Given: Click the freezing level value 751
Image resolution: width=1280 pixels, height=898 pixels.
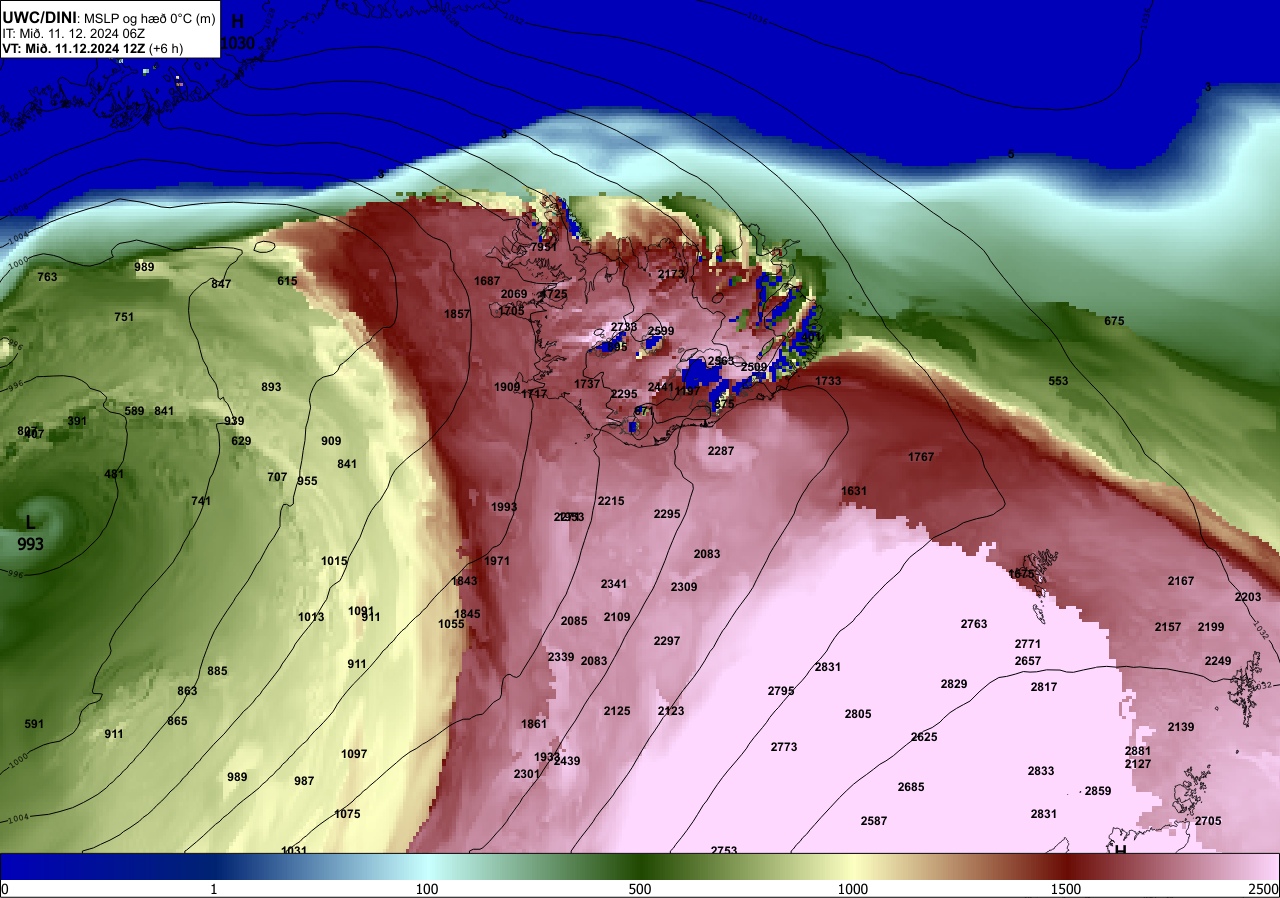Looking at the screenshot, I should [x=124, y=317].
